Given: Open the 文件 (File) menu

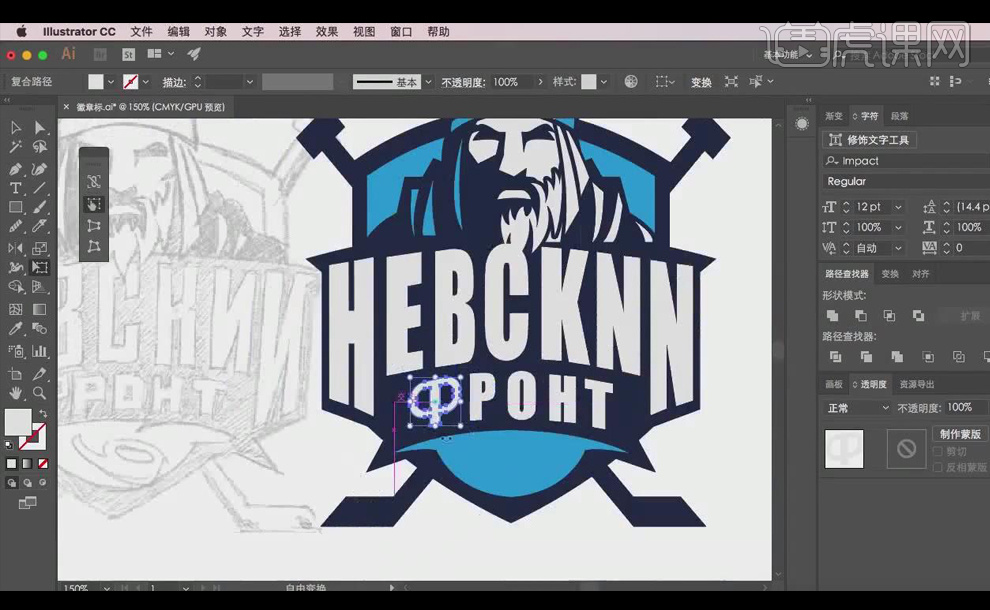Looking at the screenshot, I should (x=141, y=32).
